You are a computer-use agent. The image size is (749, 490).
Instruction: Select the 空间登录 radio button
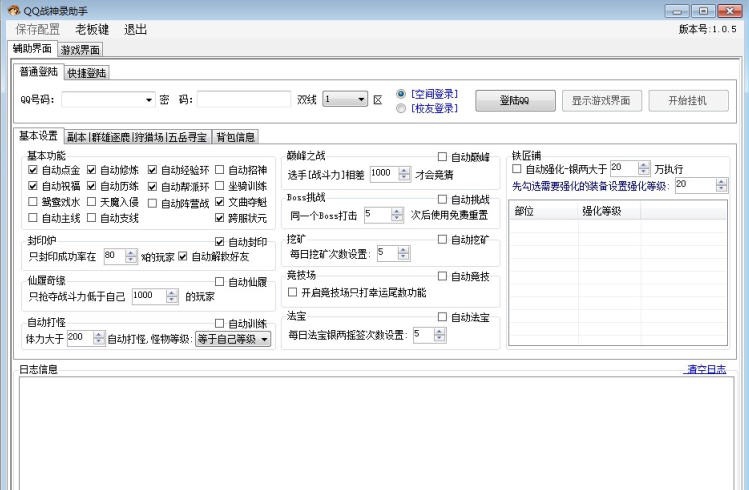[x=401, y=94]
